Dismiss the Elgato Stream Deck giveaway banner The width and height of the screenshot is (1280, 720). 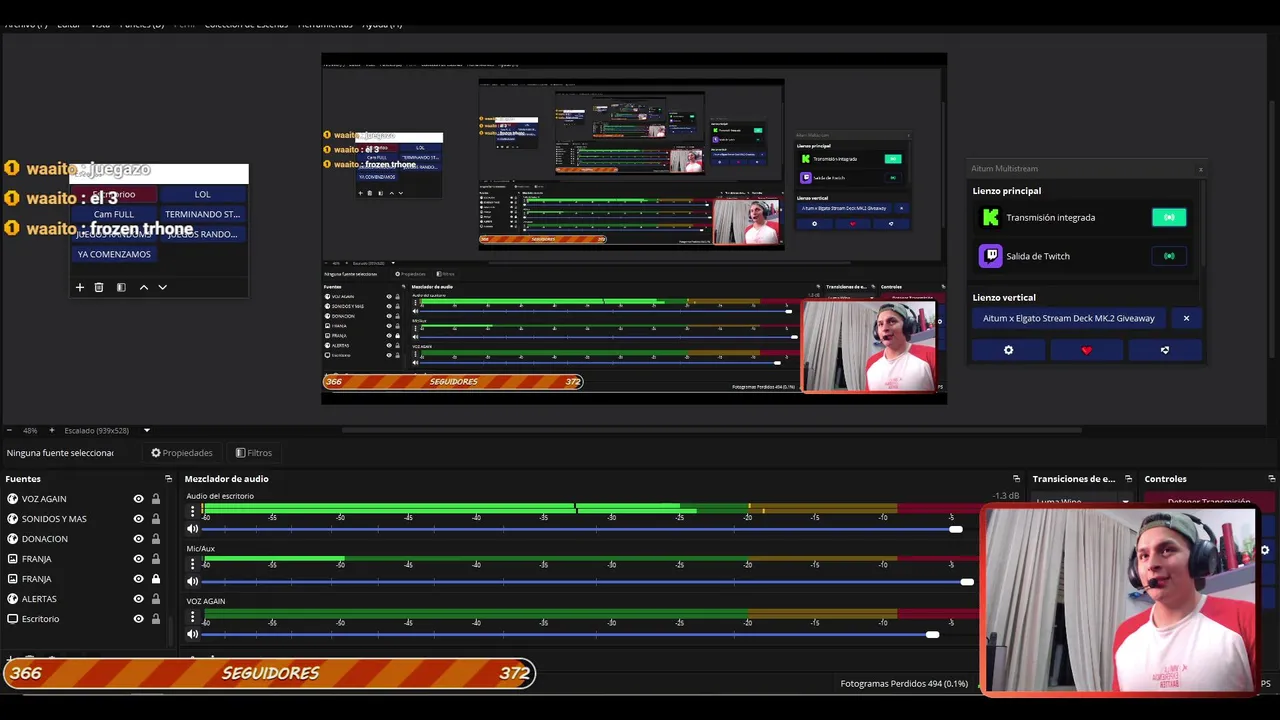point(1186,318)
